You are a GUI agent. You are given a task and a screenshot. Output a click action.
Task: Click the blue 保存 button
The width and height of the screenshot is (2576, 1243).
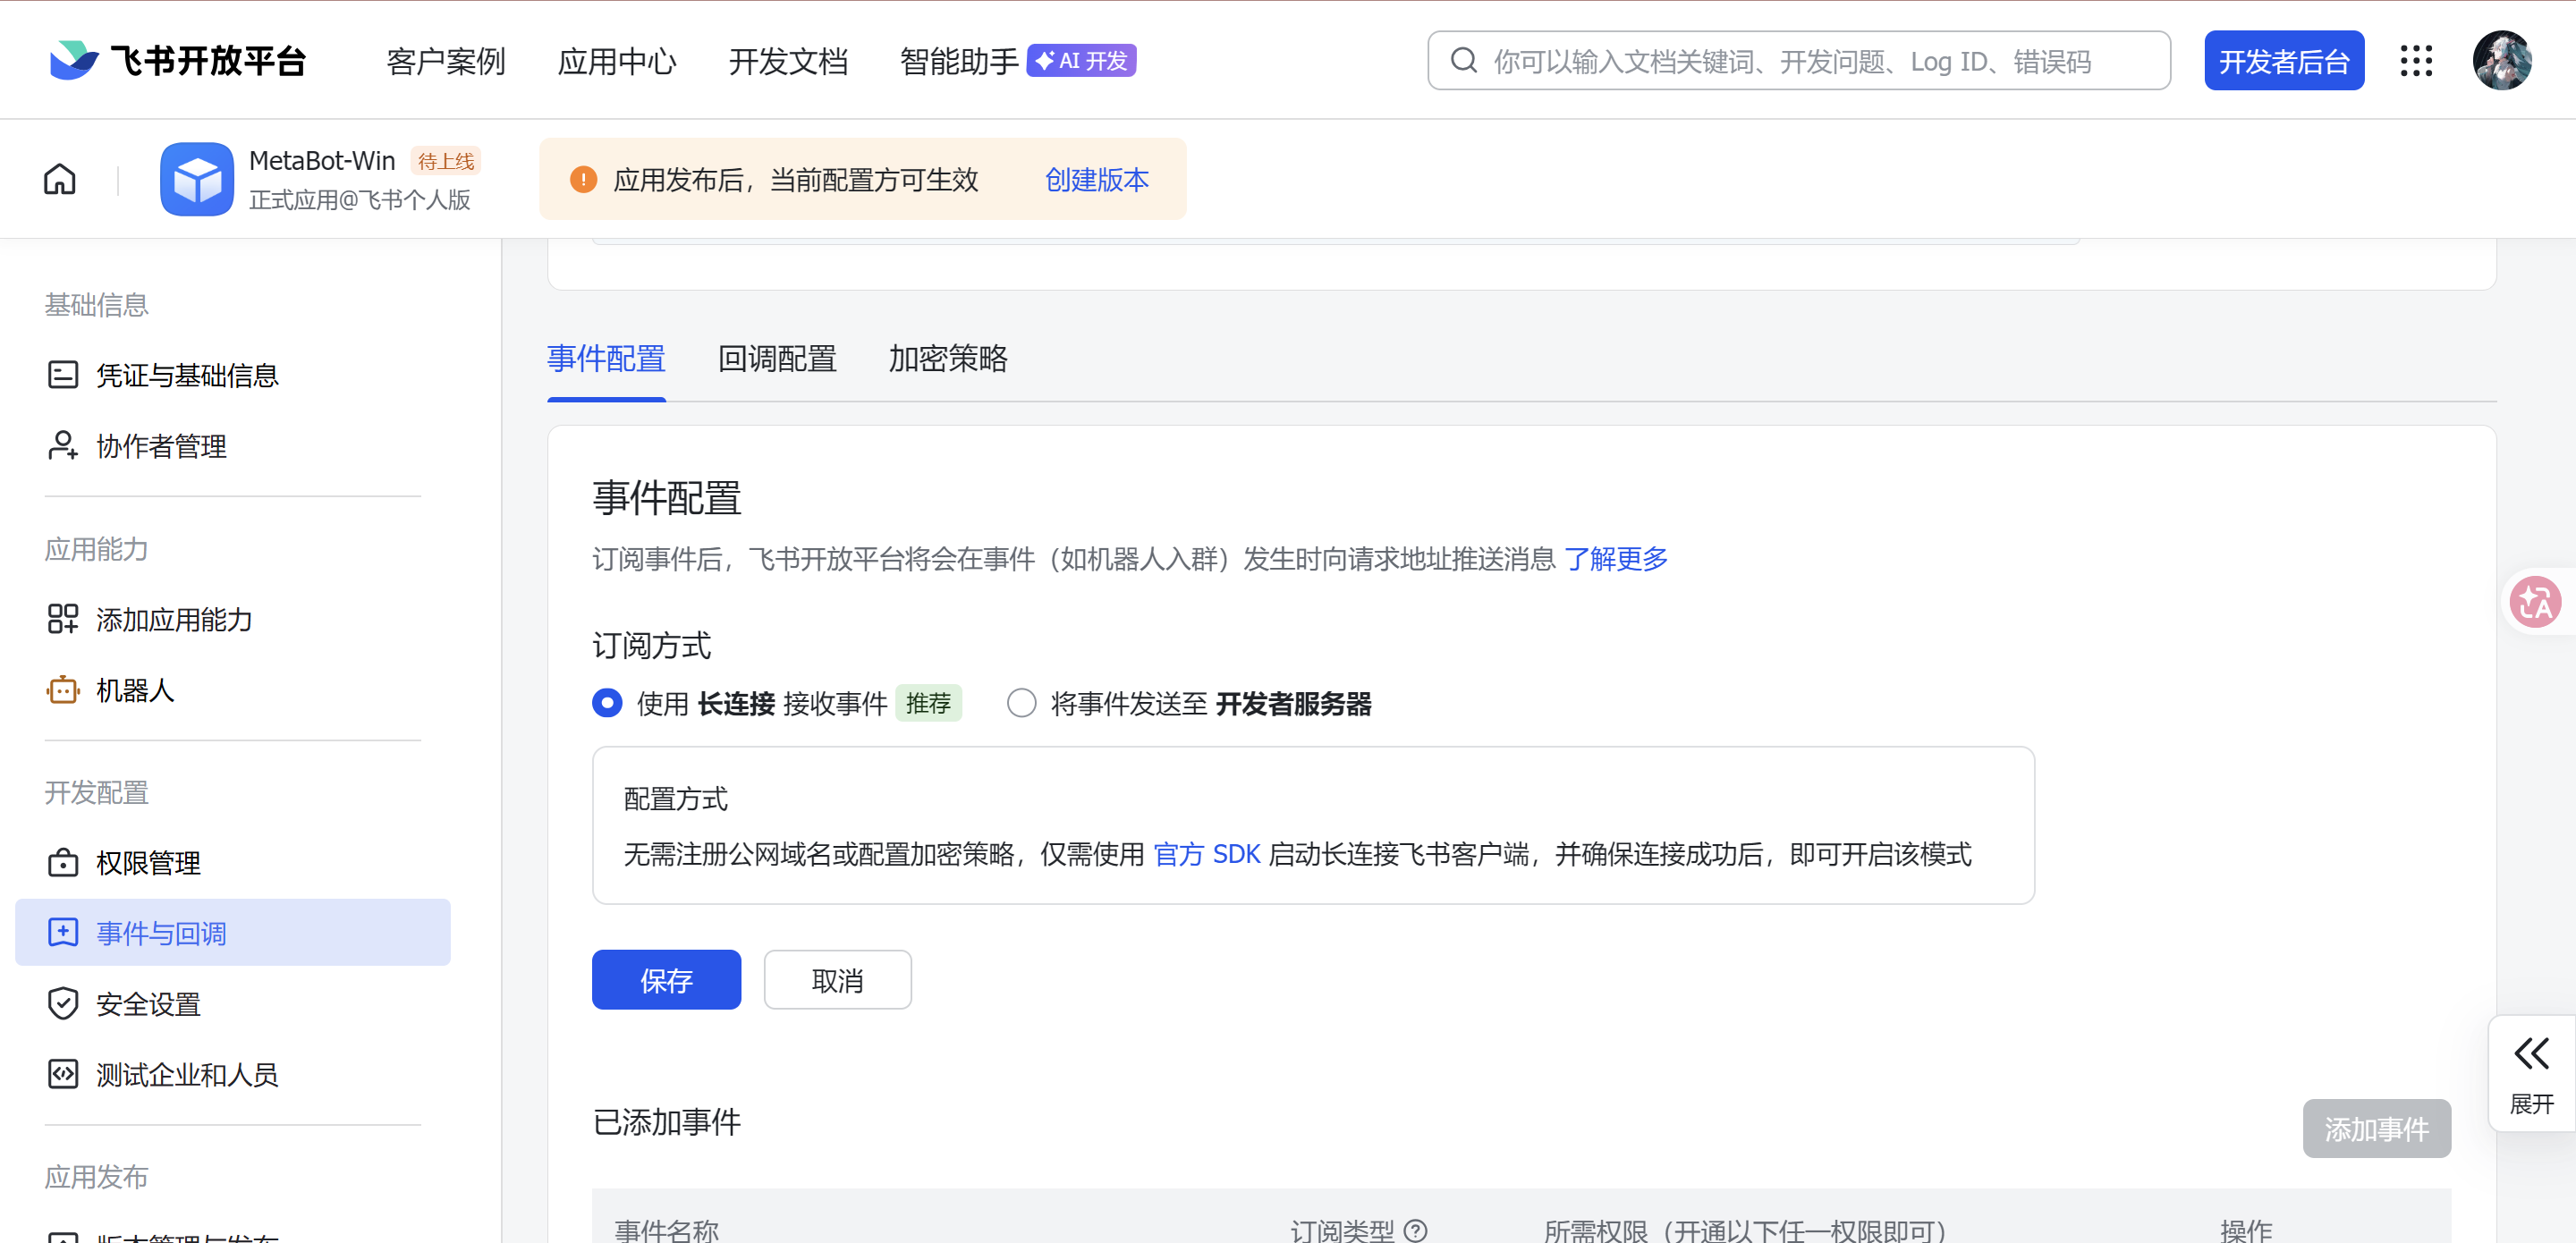666,980
